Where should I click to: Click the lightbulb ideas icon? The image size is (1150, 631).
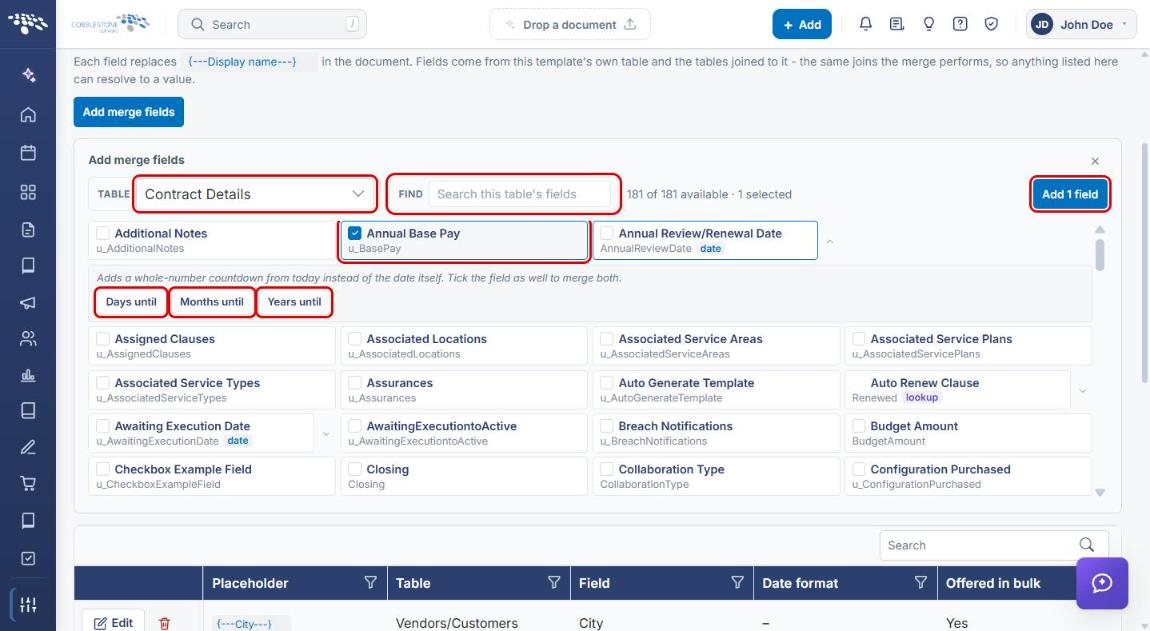point(929,24)
